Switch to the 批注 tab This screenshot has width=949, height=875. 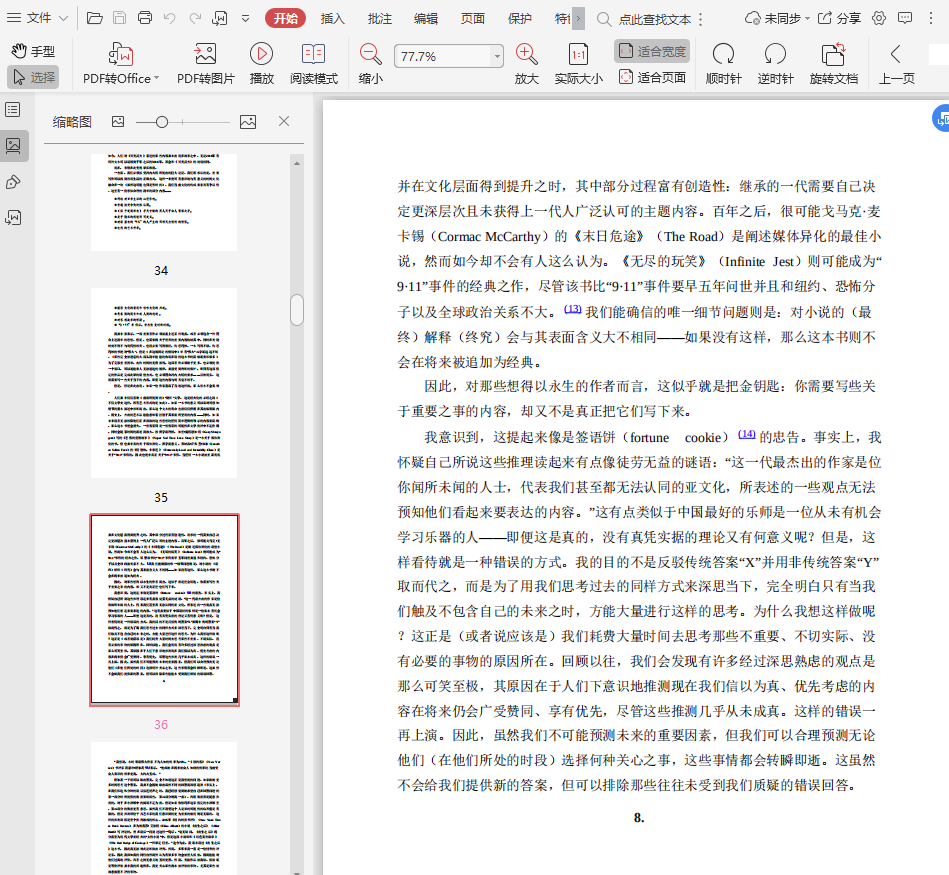click(379, 19)
